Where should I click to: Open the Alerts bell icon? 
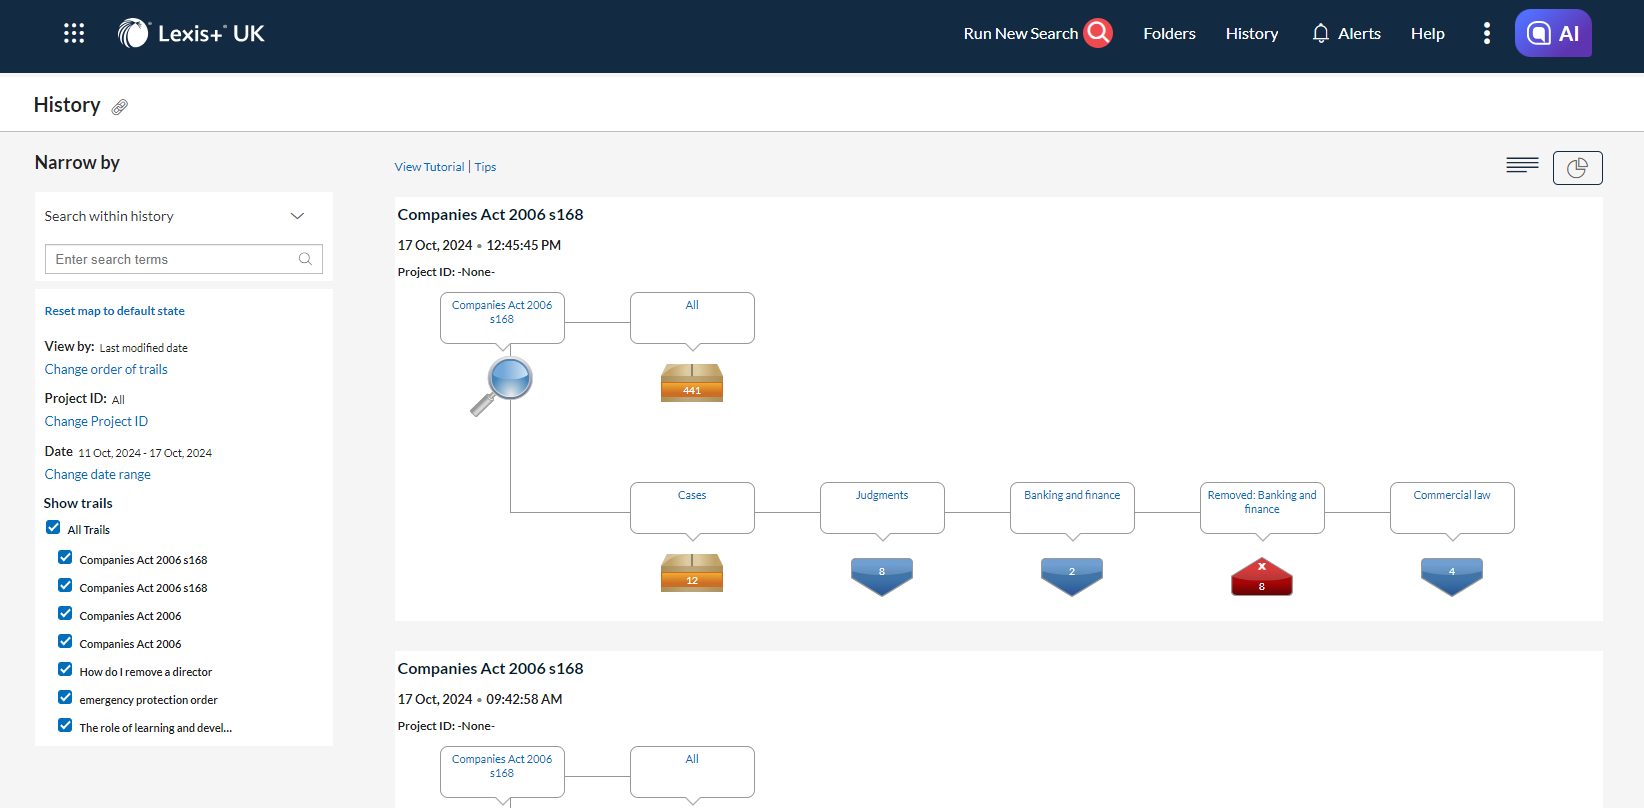tap(1320, 33)
